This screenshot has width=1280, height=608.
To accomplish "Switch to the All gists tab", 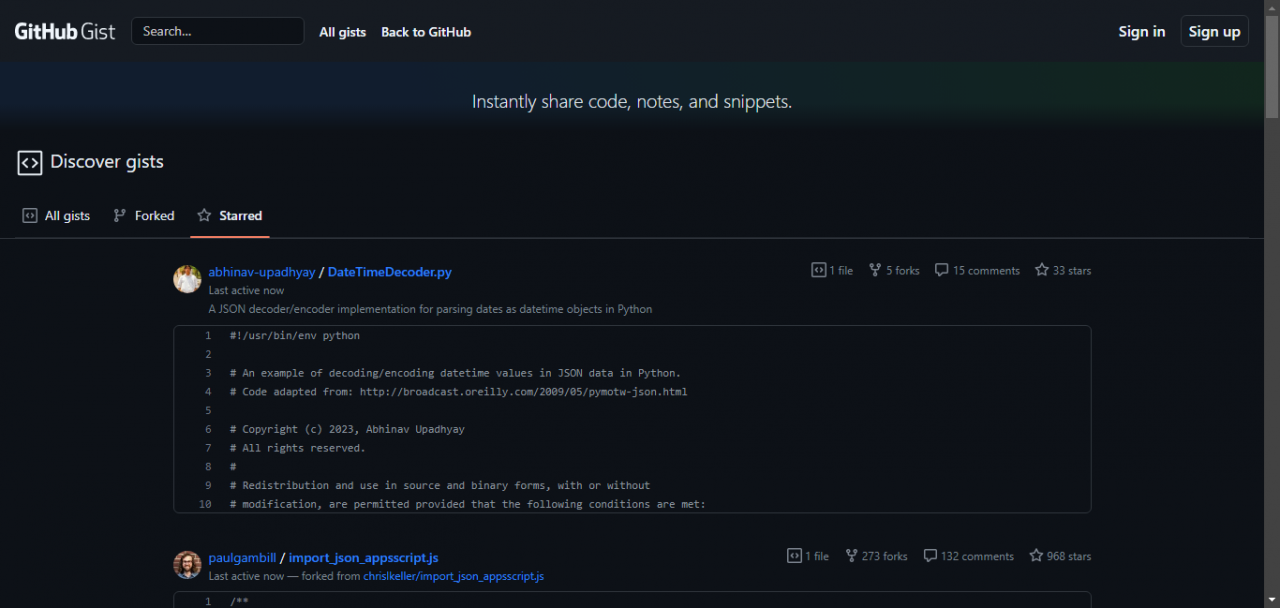I will [57, 216].
